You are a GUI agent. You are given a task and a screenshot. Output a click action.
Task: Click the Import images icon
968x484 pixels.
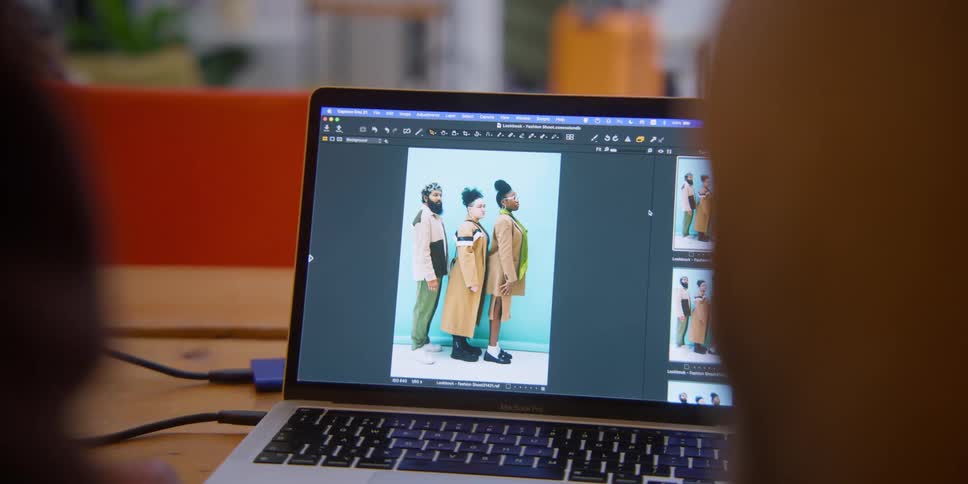(327, 128)
